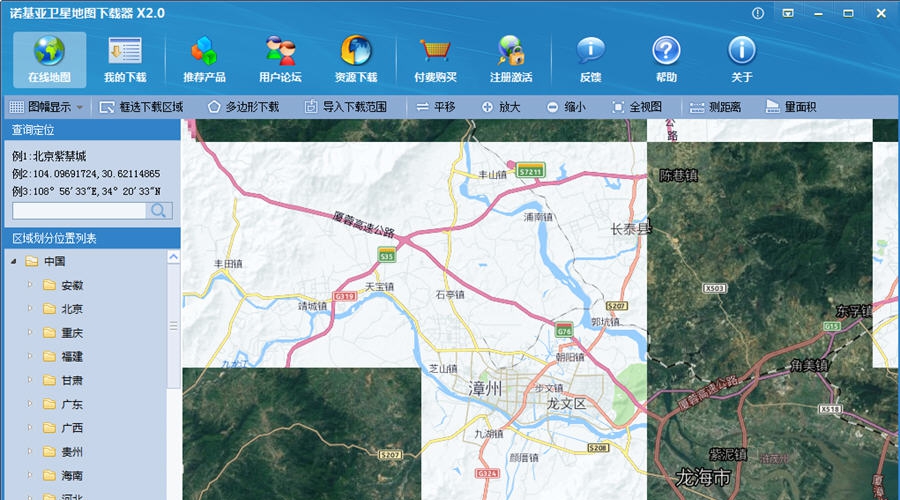Screen dimensions: 900x500
Task: Click 导入下载范围 import range
Action: coord(346,107)
